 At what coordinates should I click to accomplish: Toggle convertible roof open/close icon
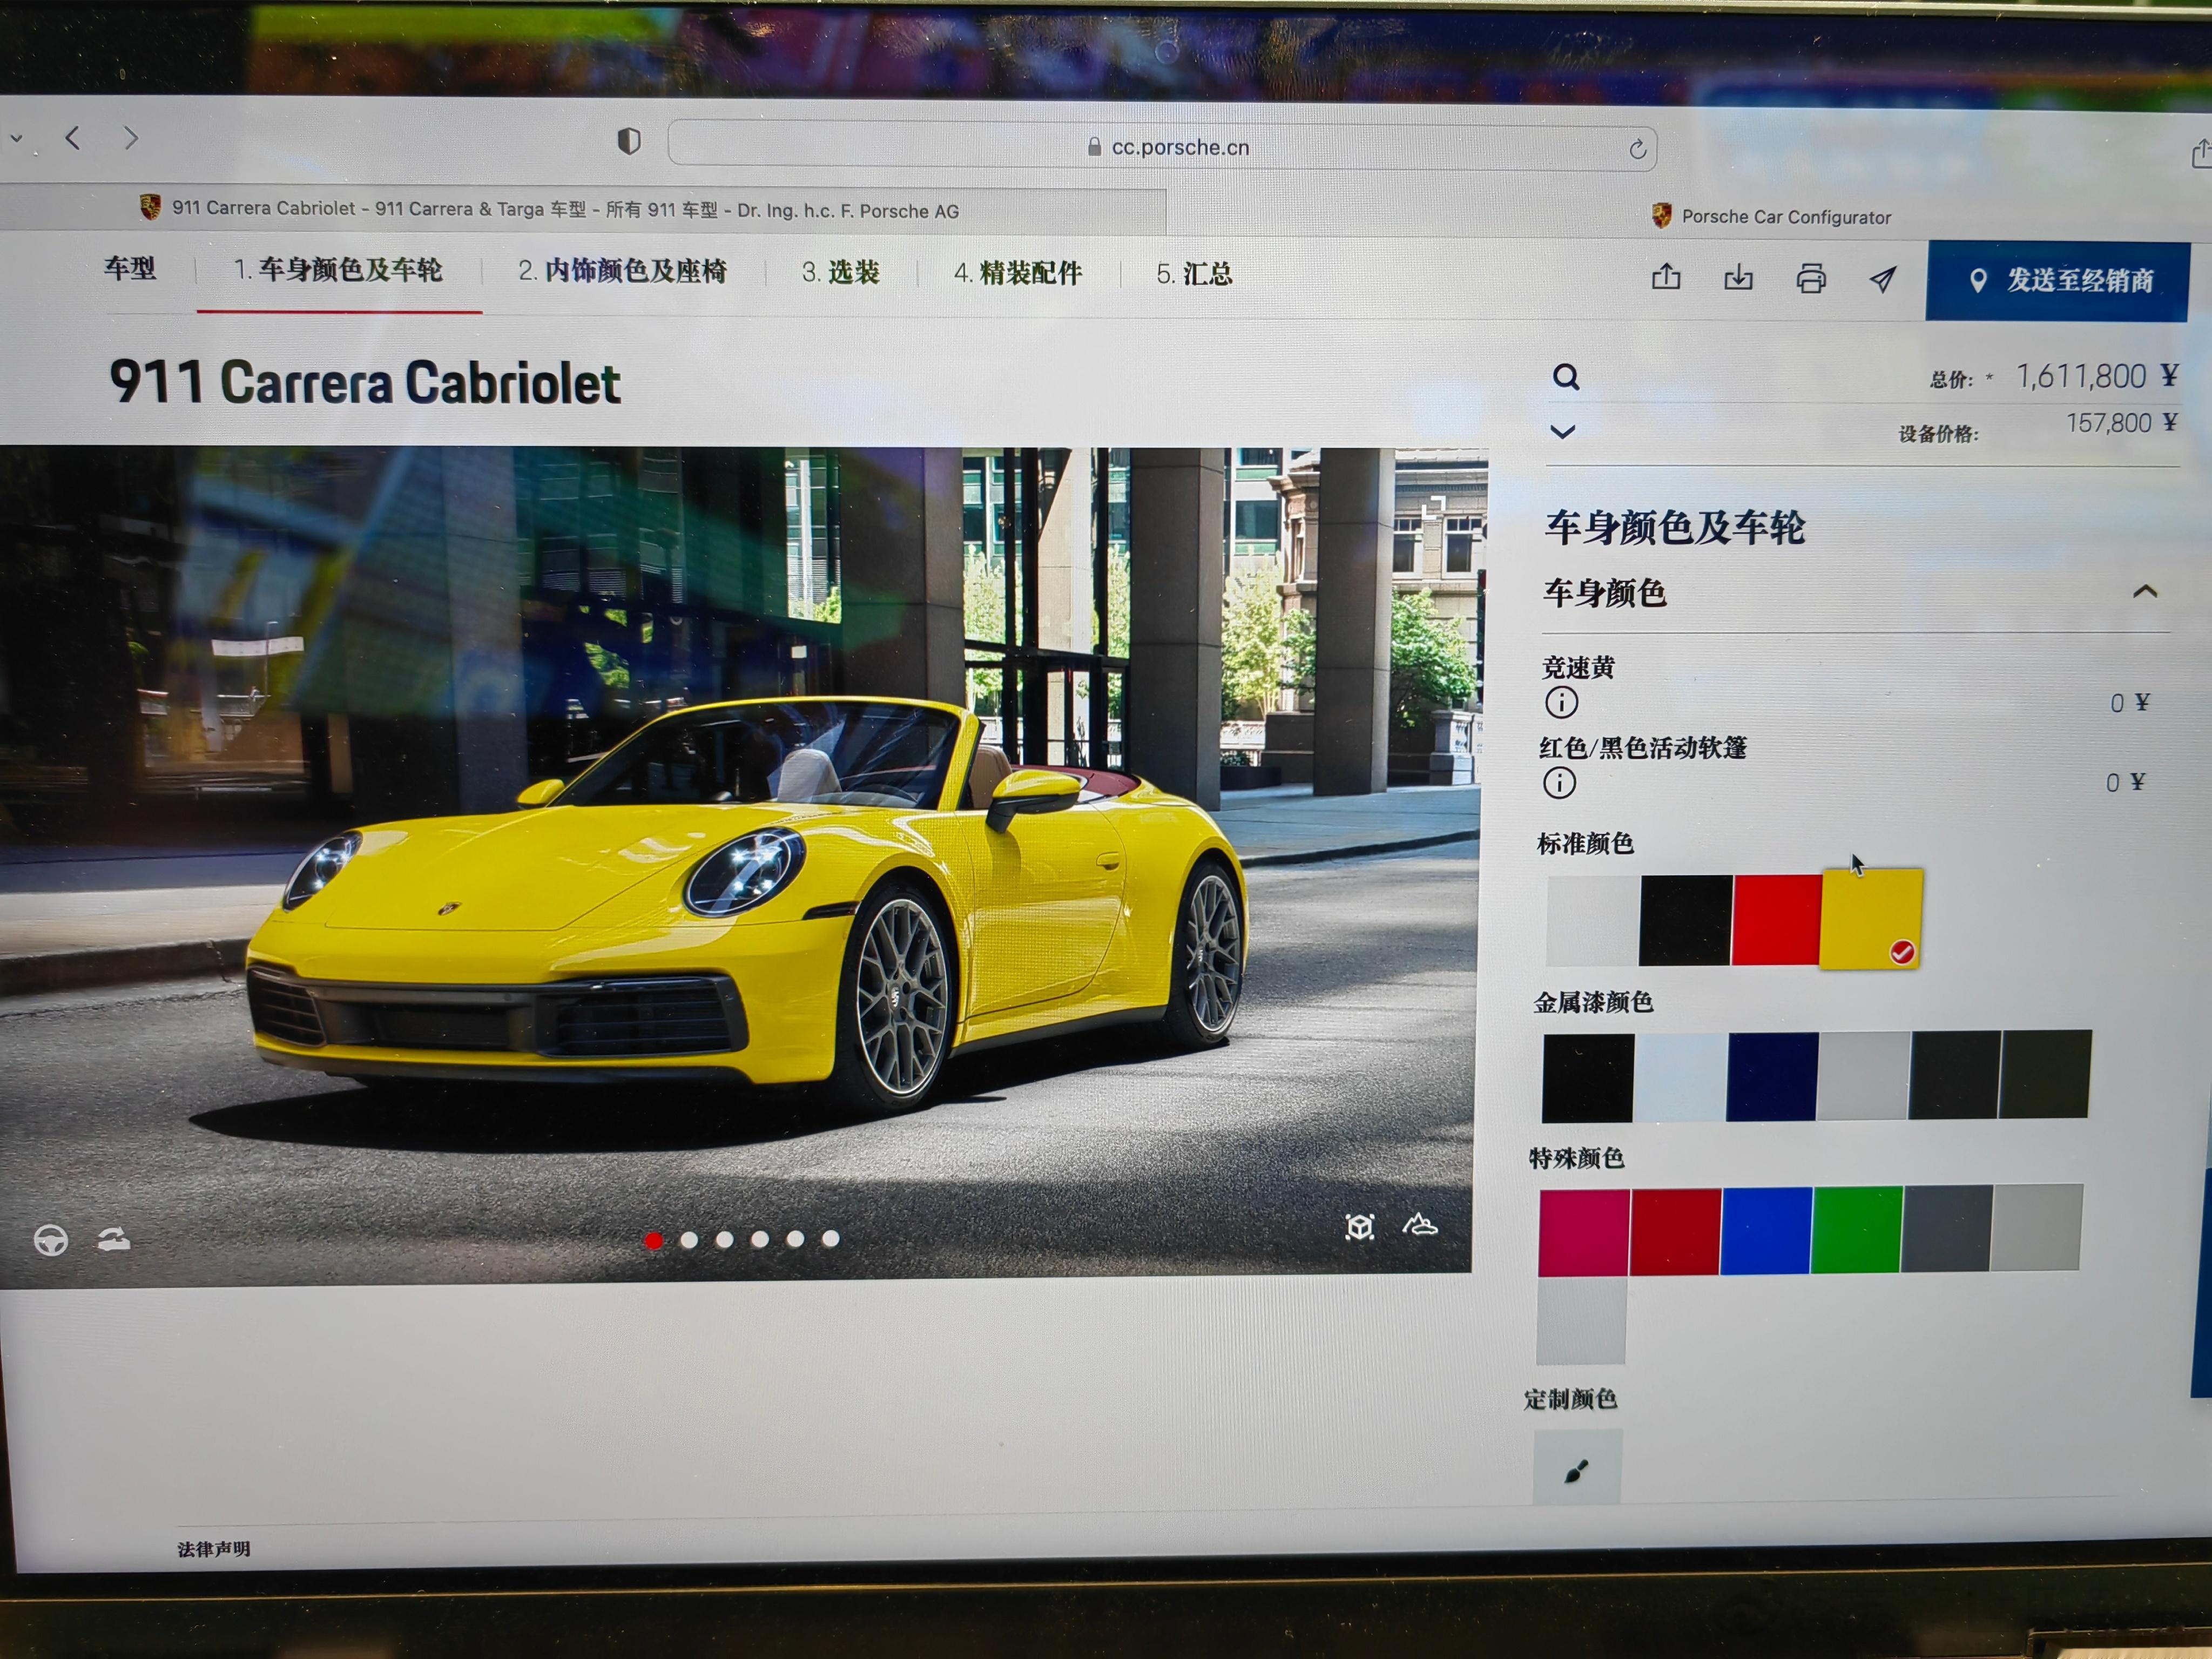point(114,1240)
